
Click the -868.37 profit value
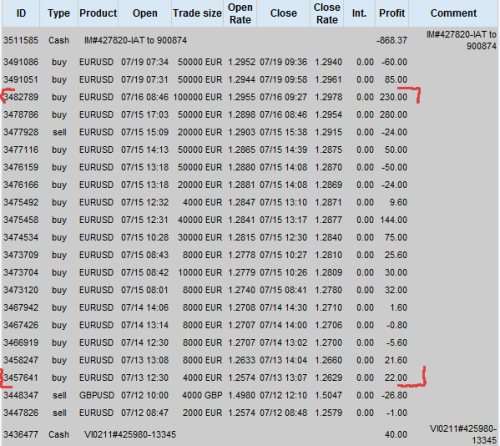(392, 40)
